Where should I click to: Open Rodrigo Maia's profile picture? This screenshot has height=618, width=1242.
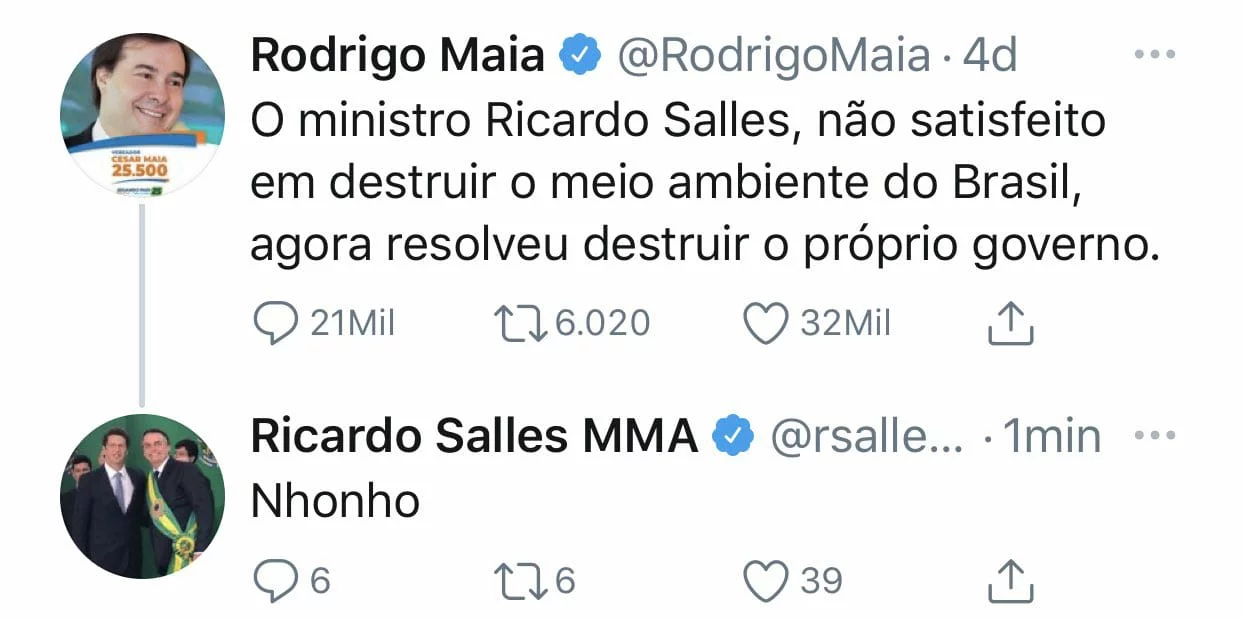[142, 115]
